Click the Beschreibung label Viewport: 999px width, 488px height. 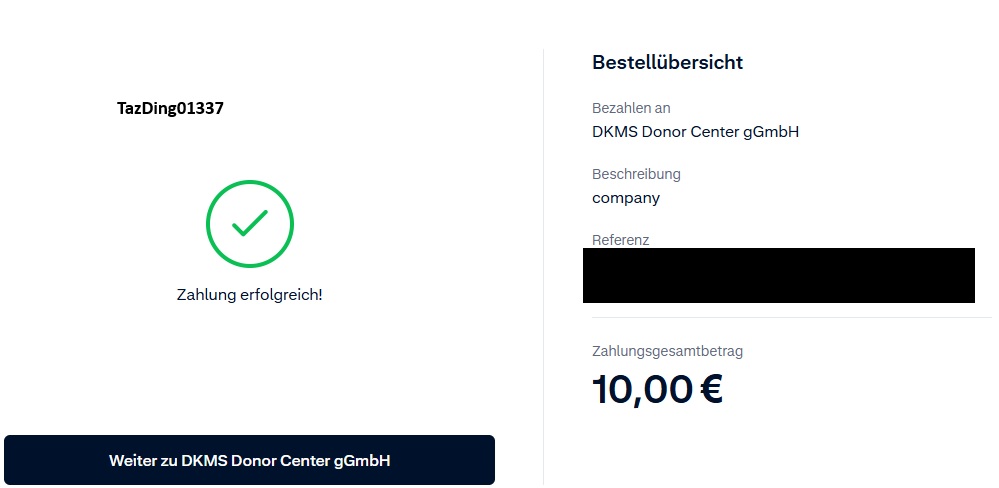tap(636, 174)
